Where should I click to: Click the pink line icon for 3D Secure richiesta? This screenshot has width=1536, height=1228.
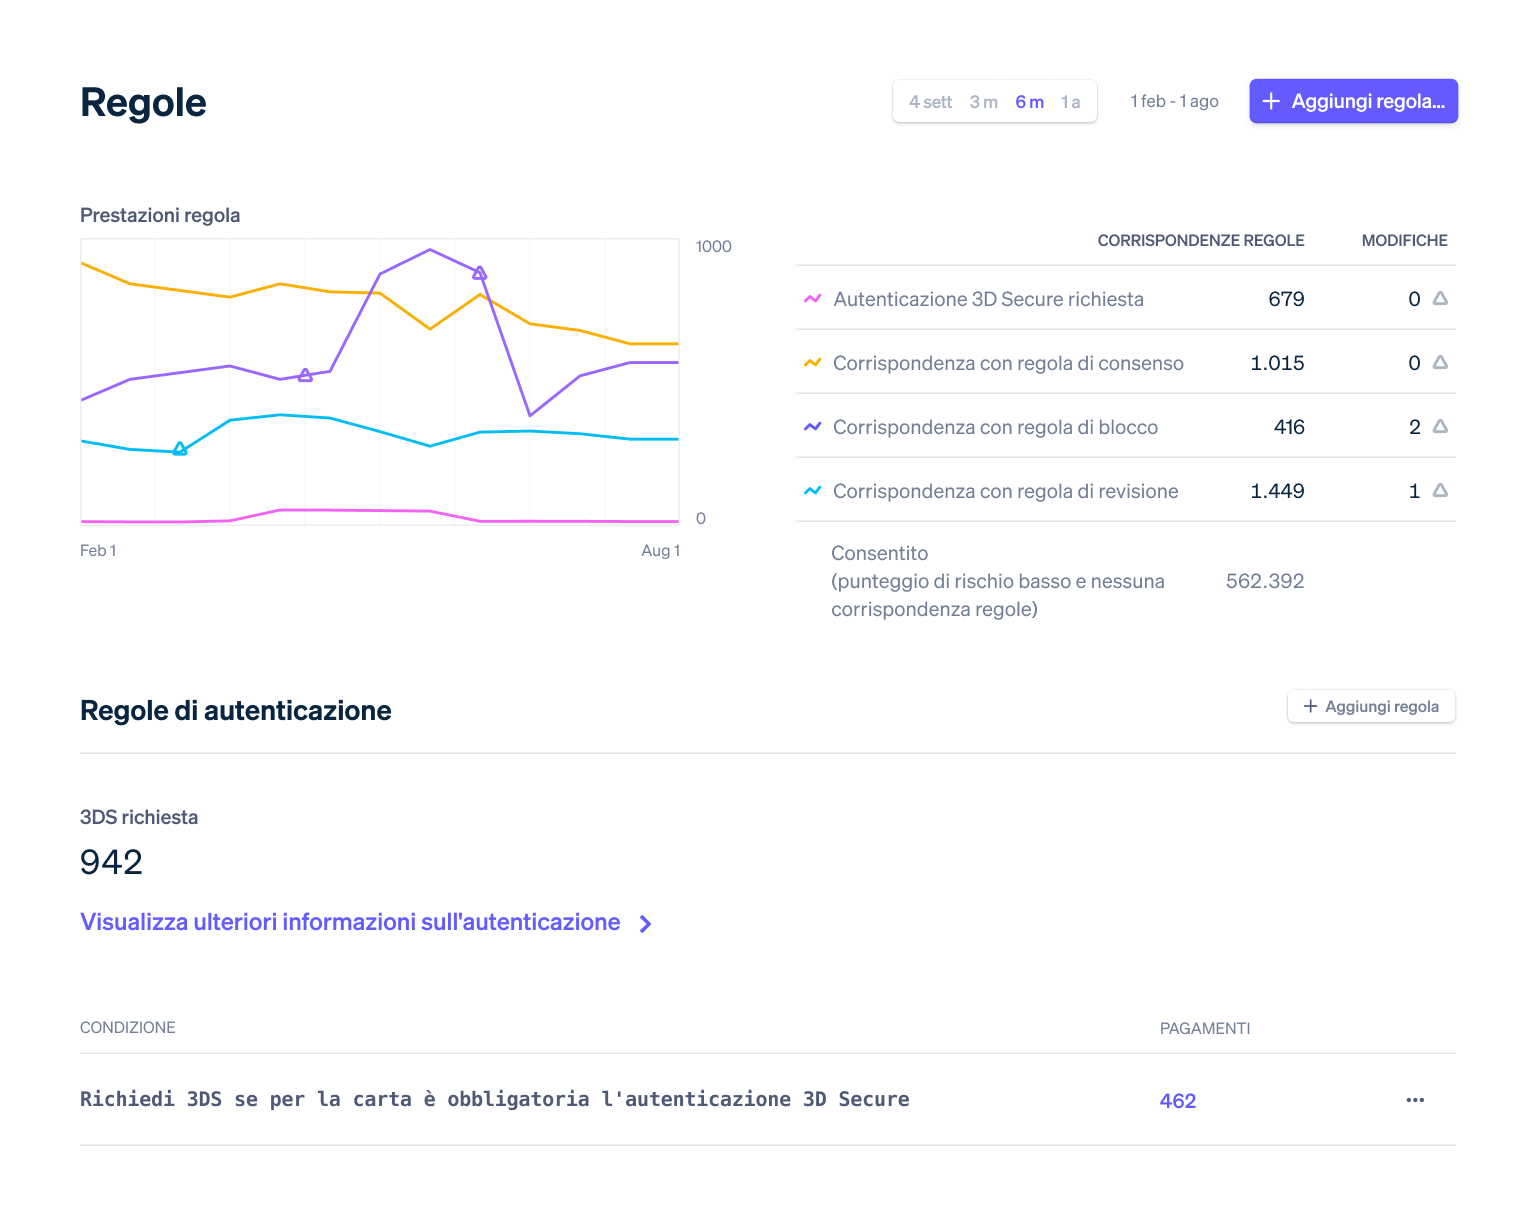point(812,299)
